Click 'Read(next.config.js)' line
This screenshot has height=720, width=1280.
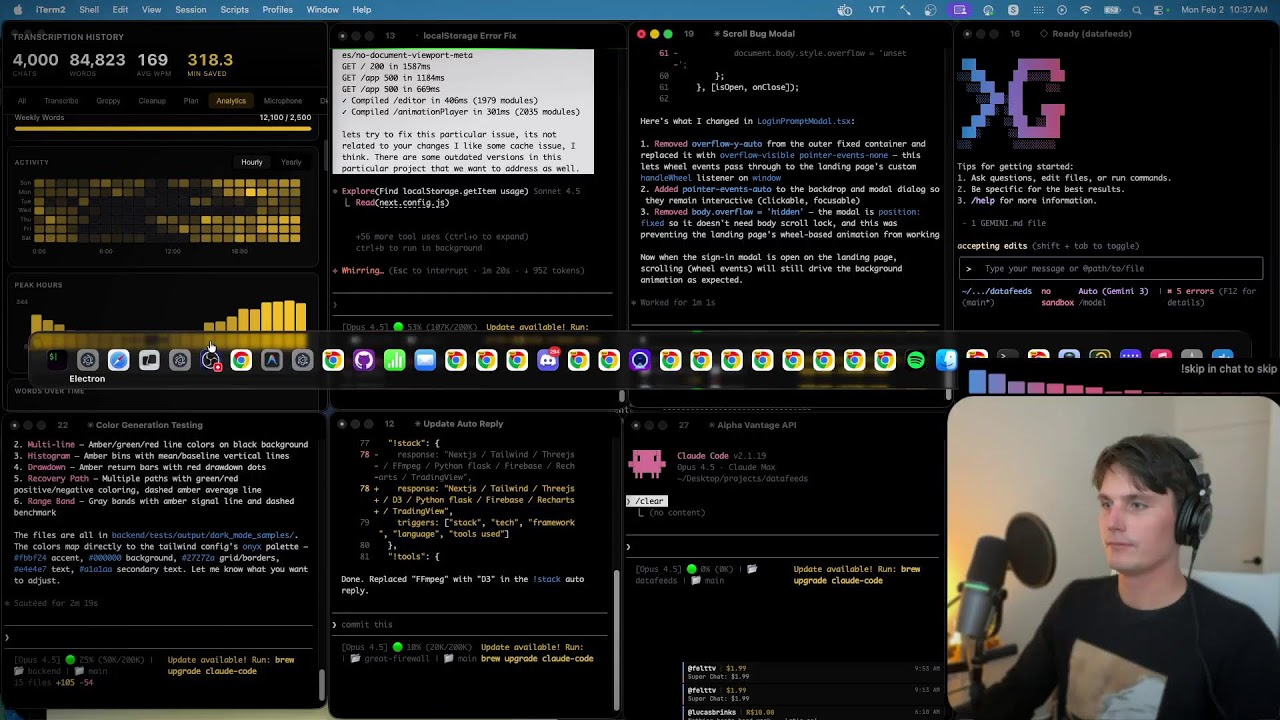pyautogui.click(x=402, y=203)
